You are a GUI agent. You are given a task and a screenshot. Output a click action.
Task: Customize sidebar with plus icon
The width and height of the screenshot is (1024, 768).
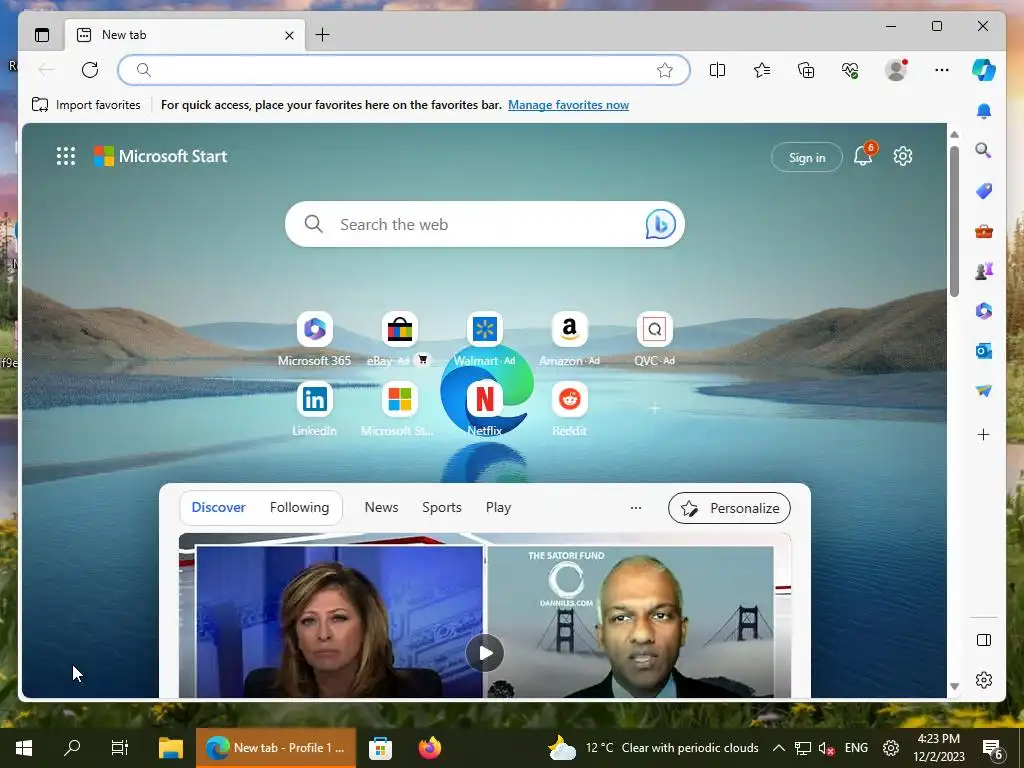[x=984, y=434]
